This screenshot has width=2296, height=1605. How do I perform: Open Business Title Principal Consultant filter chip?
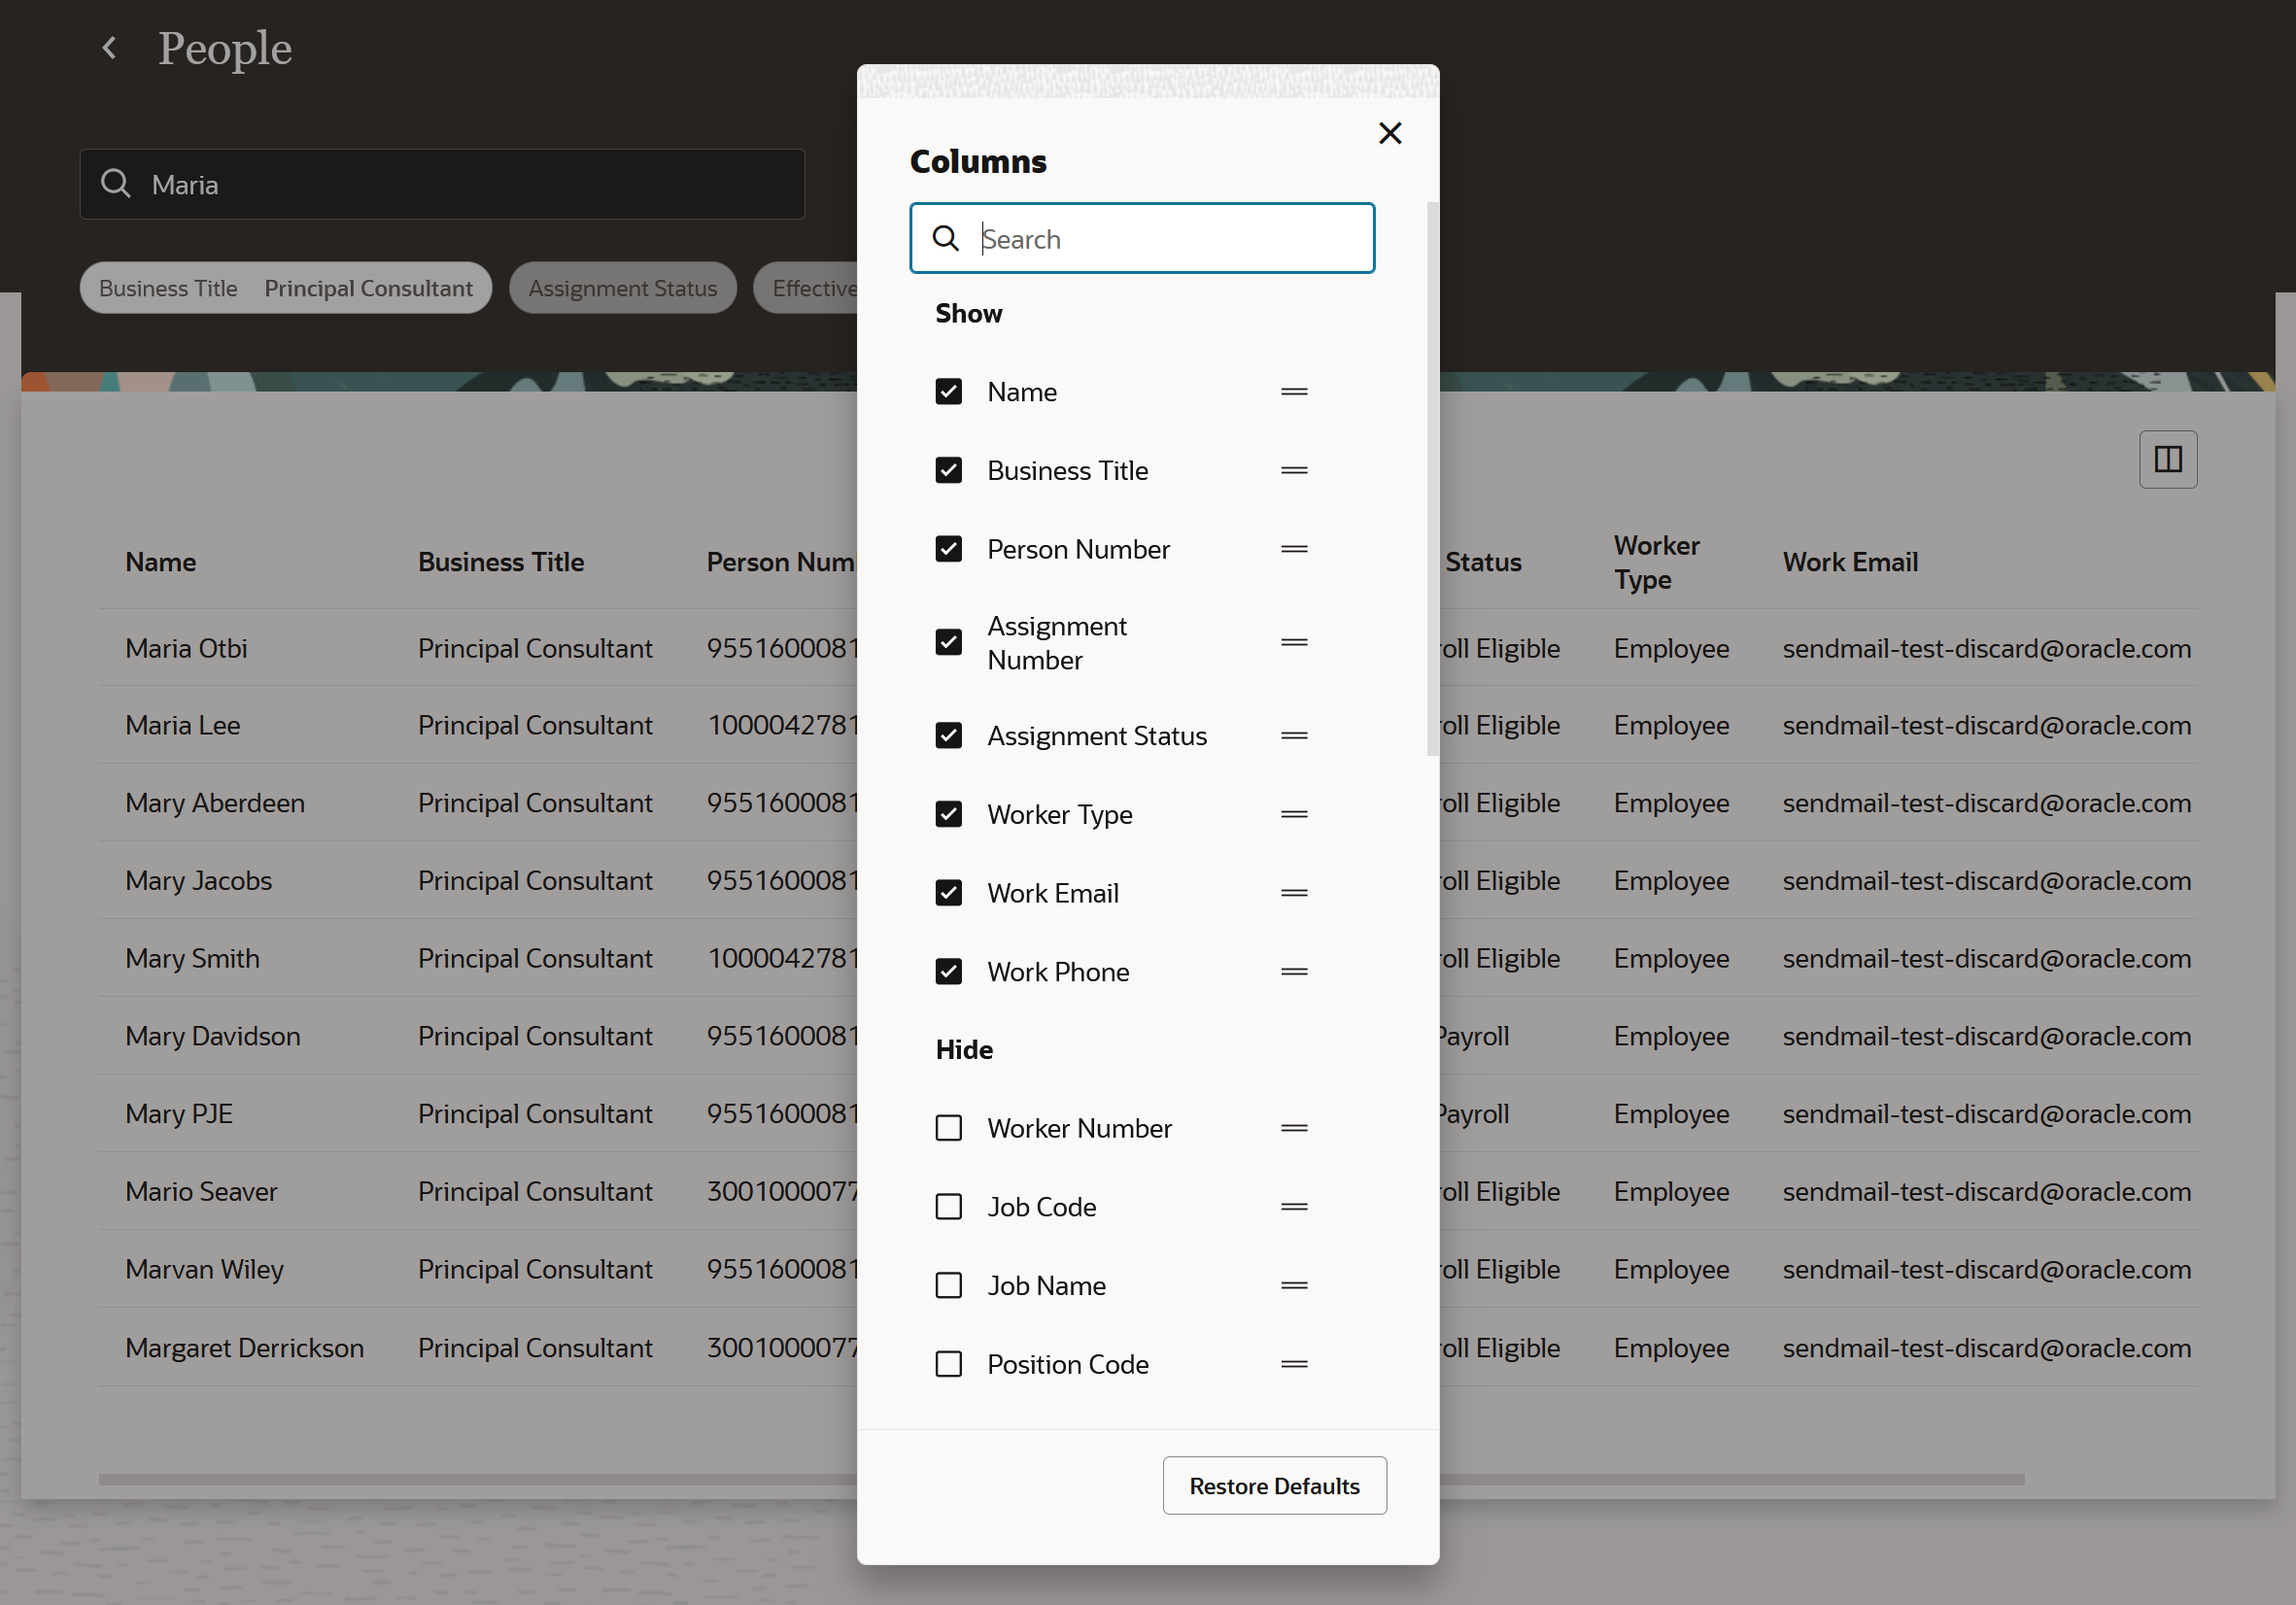click(285, 288)
